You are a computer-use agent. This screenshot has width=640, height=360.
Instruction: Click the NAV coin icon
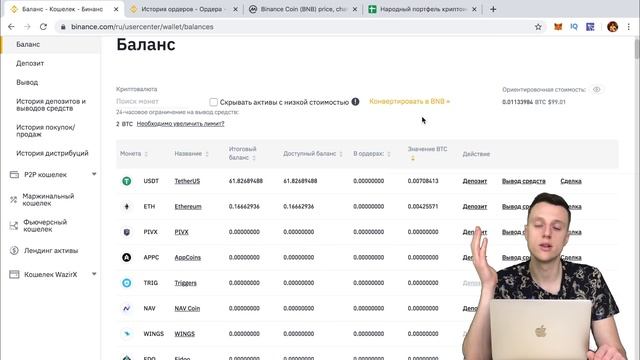(127, 308)
